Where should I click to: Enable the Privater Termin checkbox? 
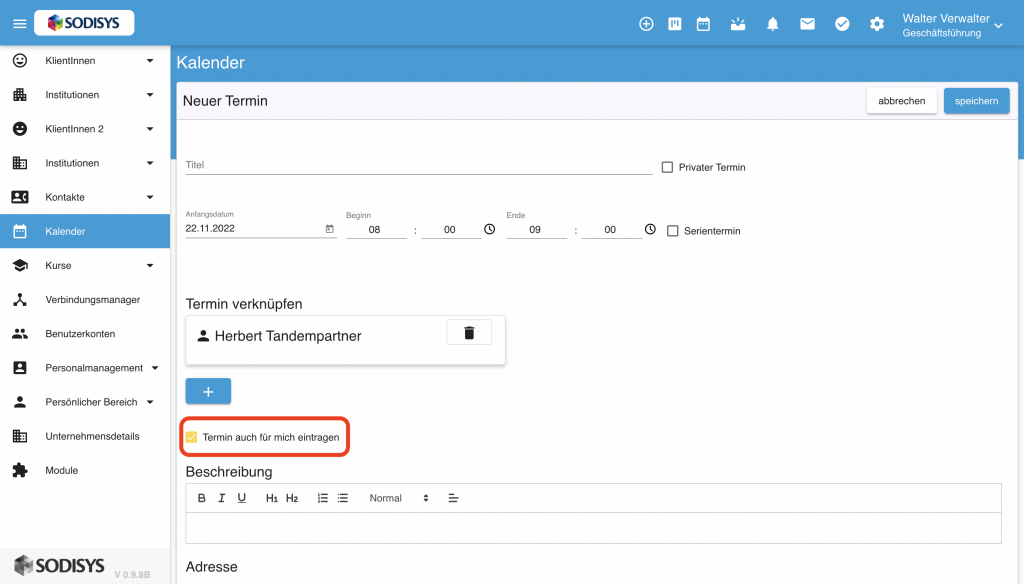pos(667,167)
